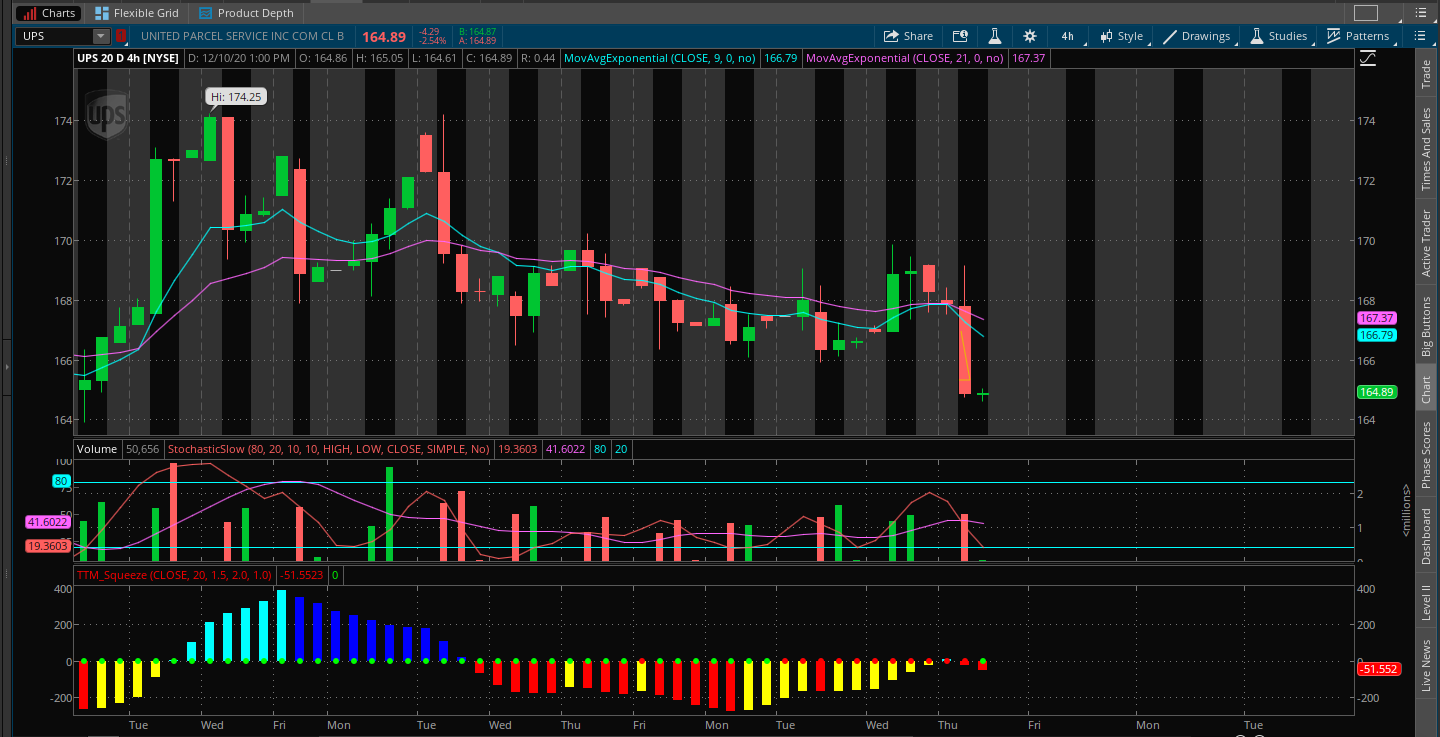Click the last price 164.89 in header
The image size is (1440, 737).
point(384,36)
